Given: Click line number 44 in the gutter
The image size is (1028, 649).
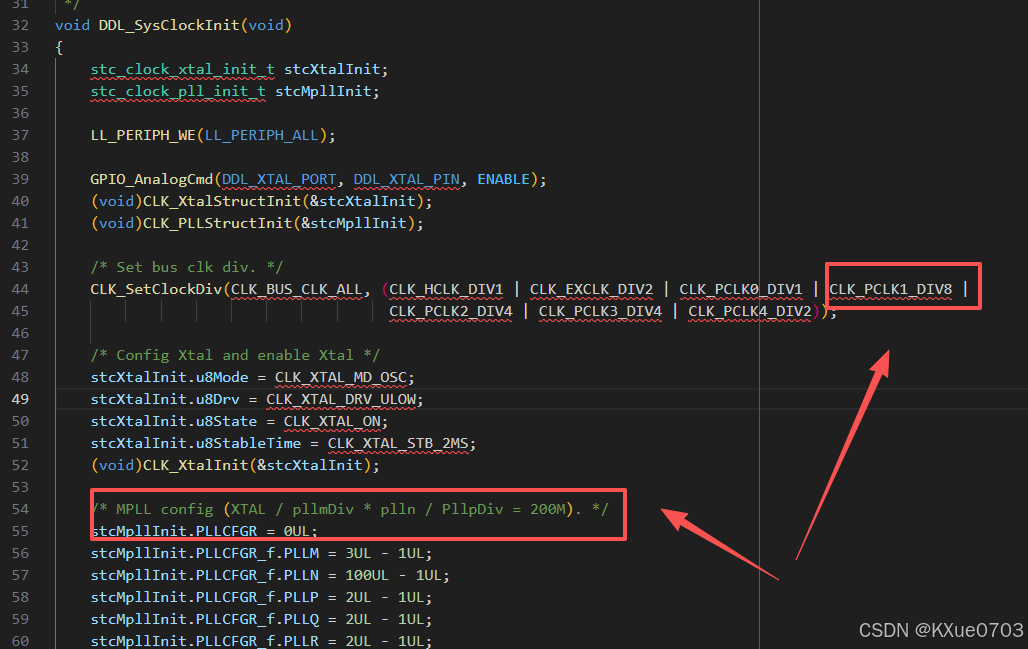Looking at the screenshot, I should coord(20,289).
